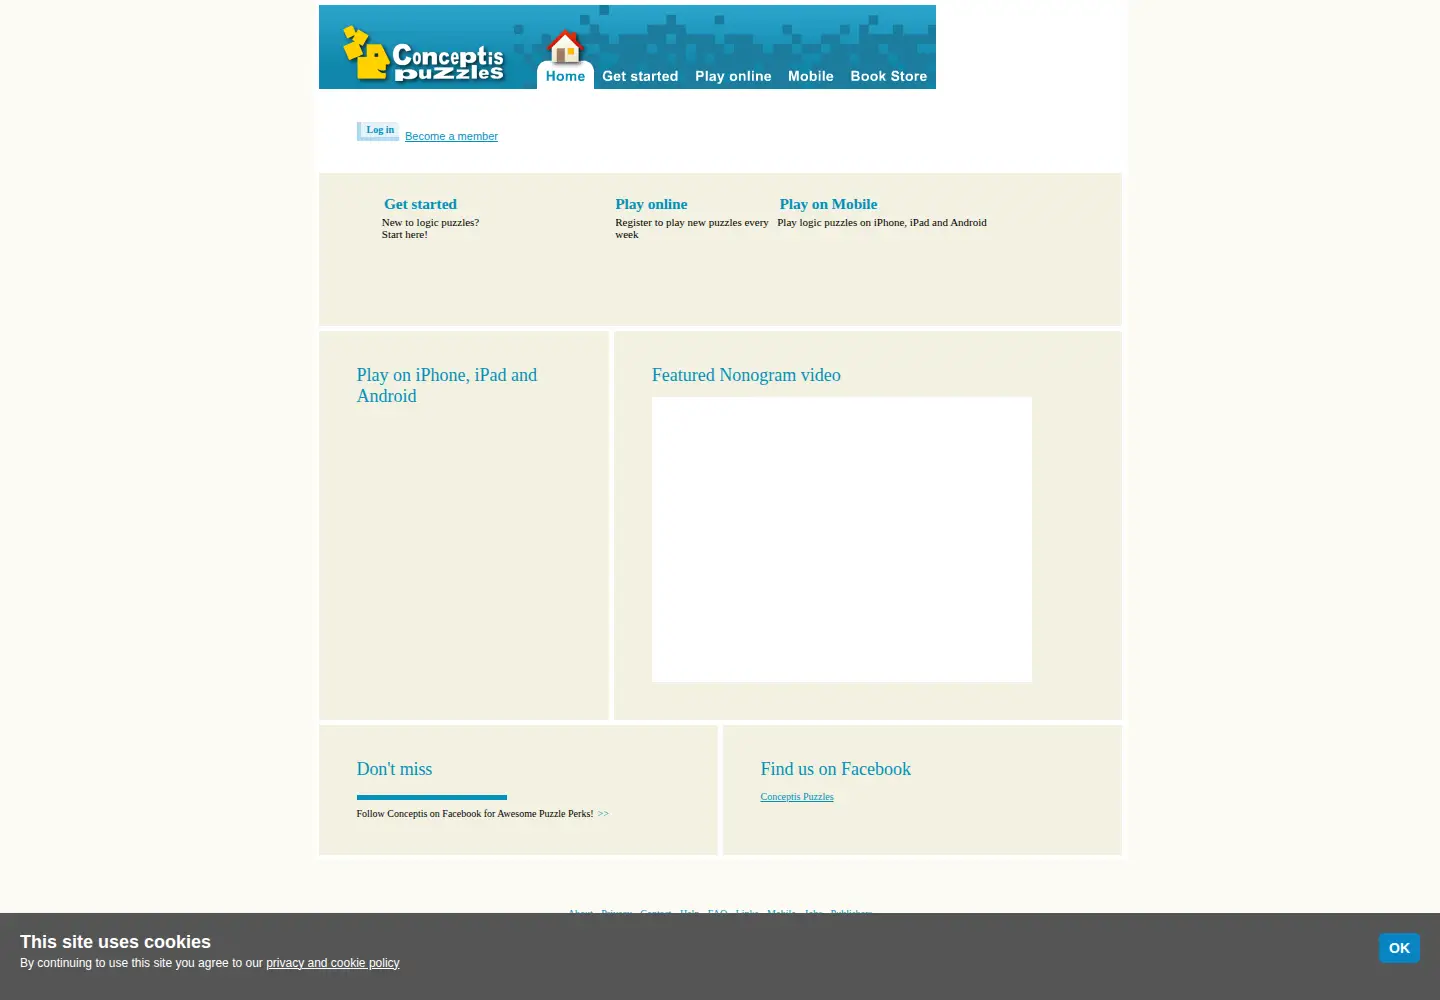Viewport: 1440px width, 1000px height.
Task: Click the featured Nonogram video frame
Action: pyautogui.click(x=842, y=540)
